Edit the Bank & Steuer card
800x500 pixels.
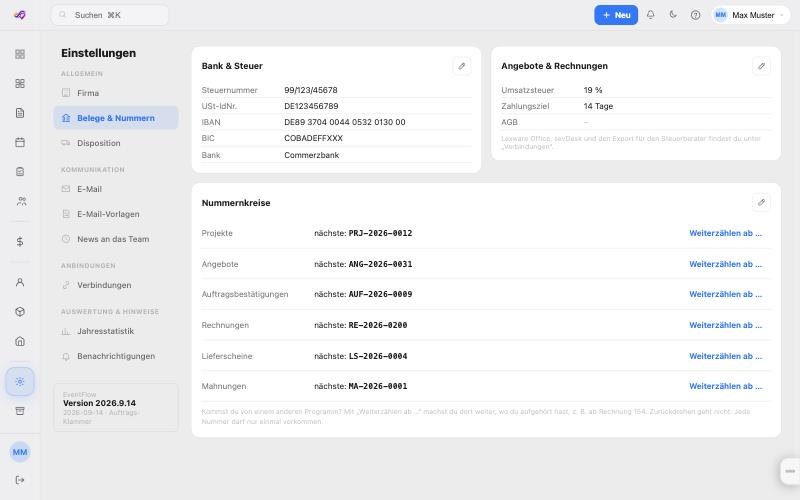(x=462, y=66)
